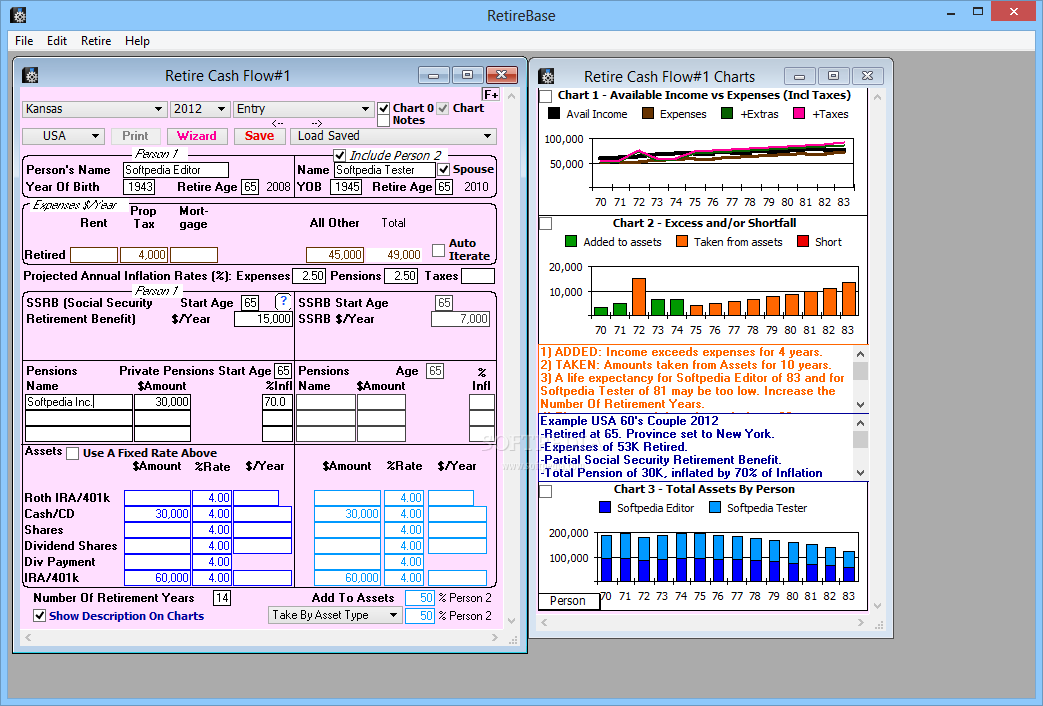Image resolution: width=1043 pixels, height=706 pixels.
Task: Click Person 2 Name field Softpedia Tester
Action: pyautogui.click(x=384, y=170)
